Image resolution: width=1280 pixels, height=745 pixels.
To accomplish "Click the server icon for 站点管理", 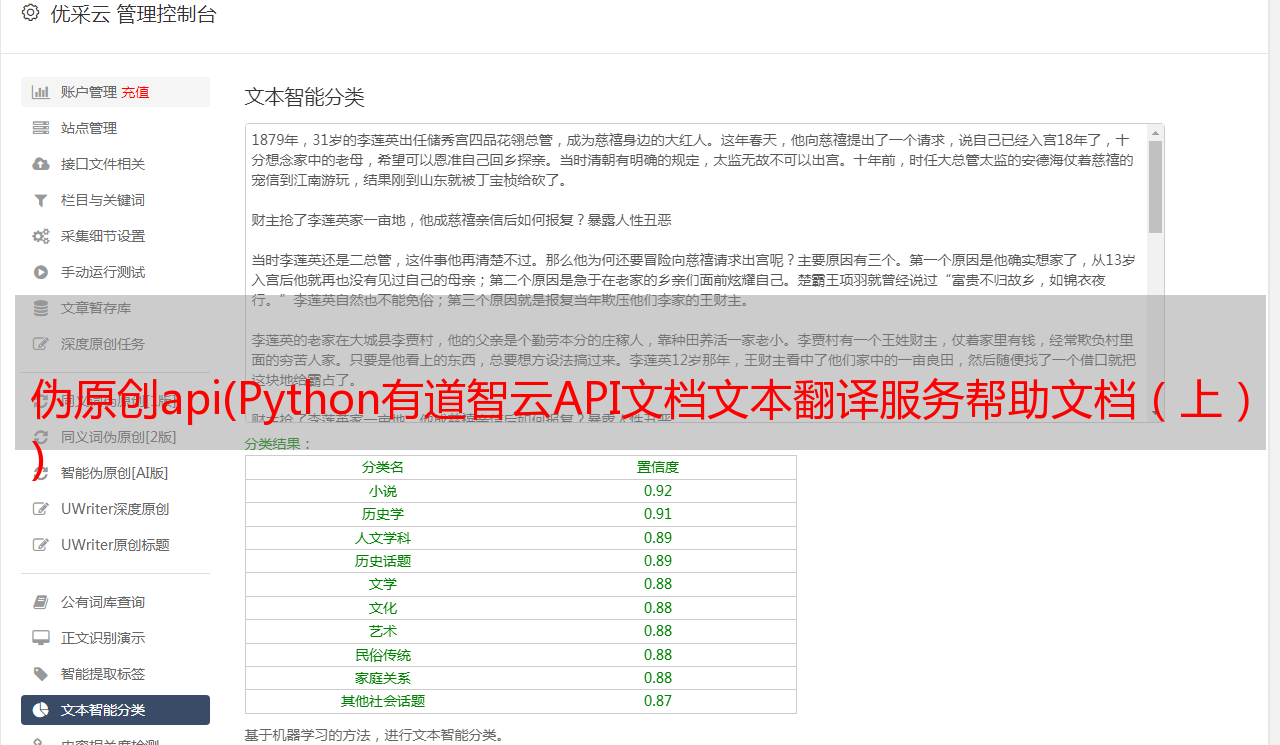I will [x=41, y=128].
